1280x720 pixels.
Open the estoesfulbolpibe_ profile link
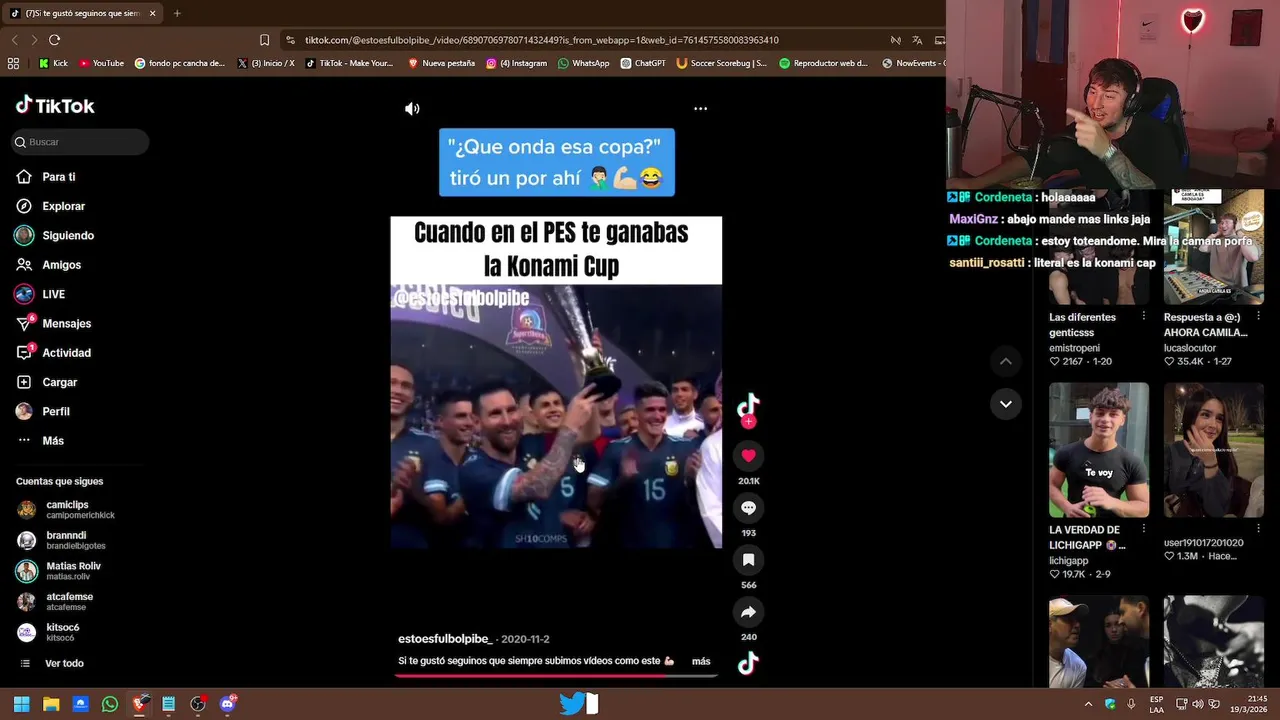coord(445,639)
